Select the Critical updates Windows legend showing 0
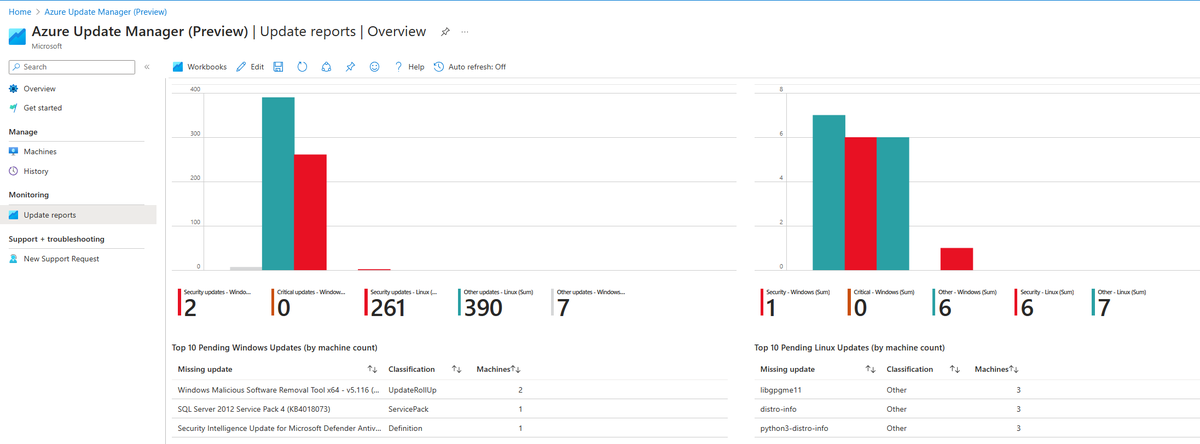 (308, 303)
